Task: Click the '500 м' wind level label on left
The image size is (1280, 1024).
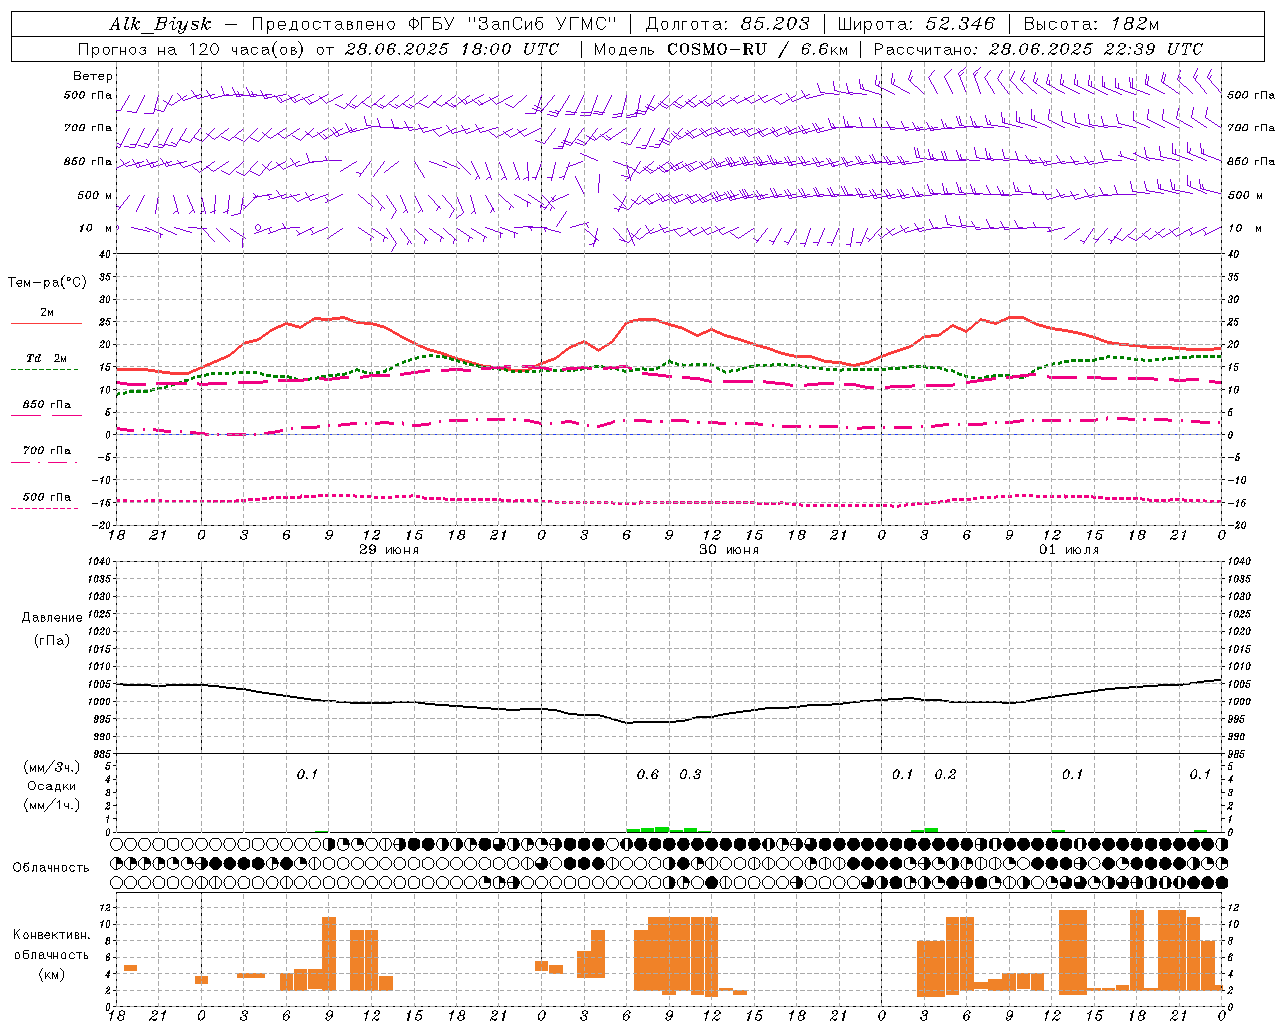Action: point(95,195)
